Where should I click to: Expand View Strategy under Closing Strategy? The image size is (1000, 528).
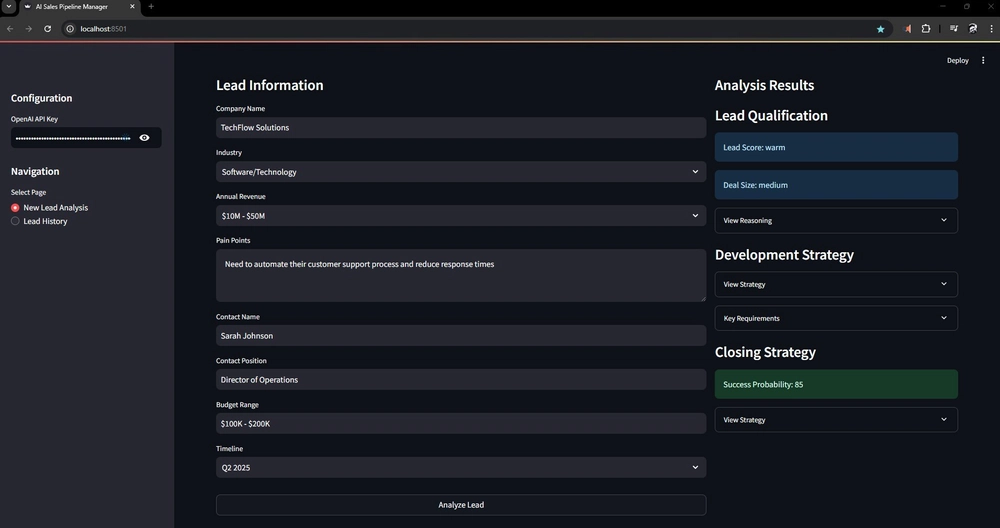836,420
